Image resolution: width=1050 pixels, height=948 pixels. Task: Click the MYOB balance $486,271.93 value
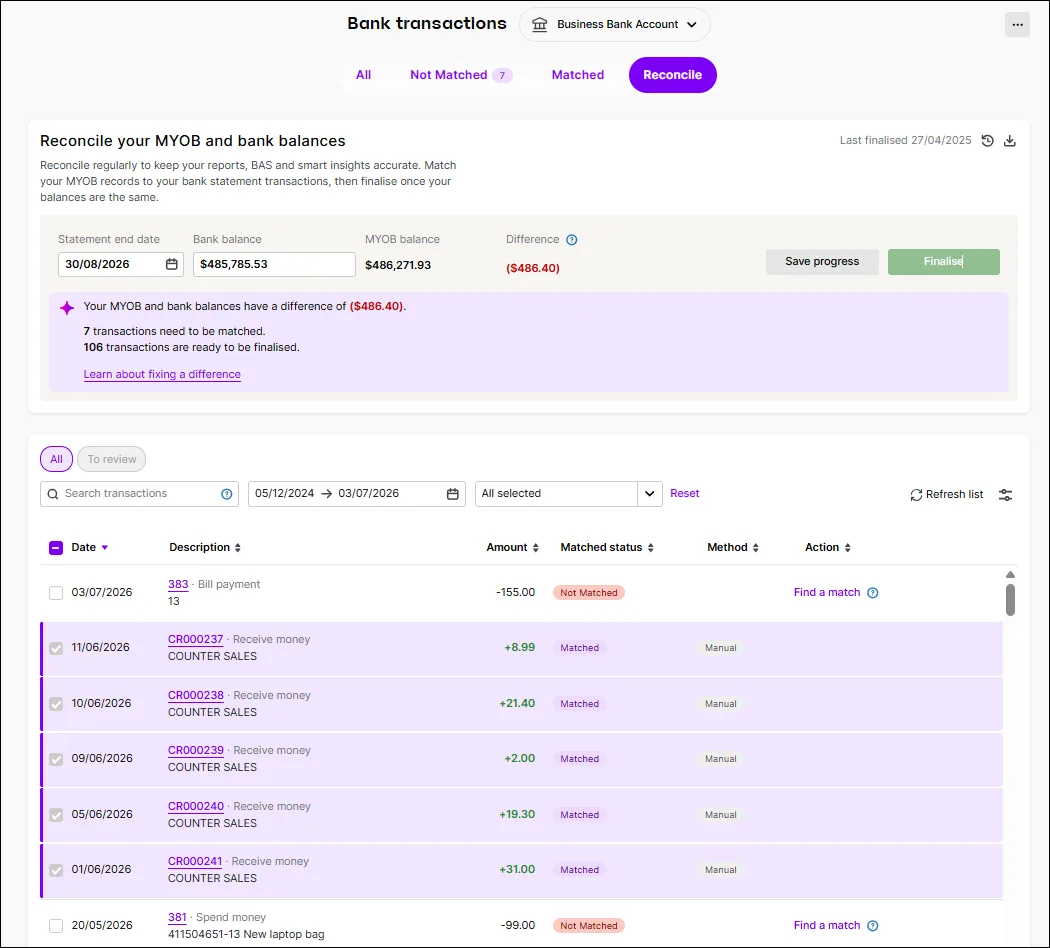(398, 266)
